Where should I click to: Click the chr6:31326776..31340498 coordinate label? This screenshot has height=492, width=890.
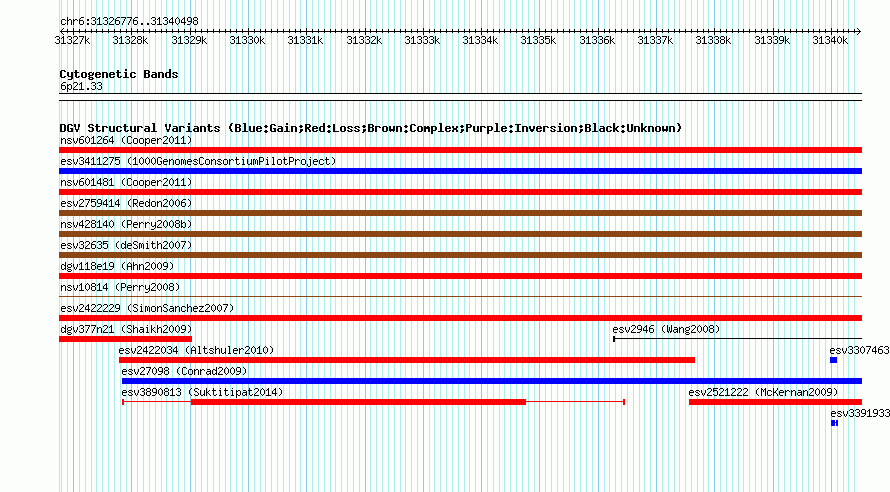pyautogui.click(x=129, y=21)
